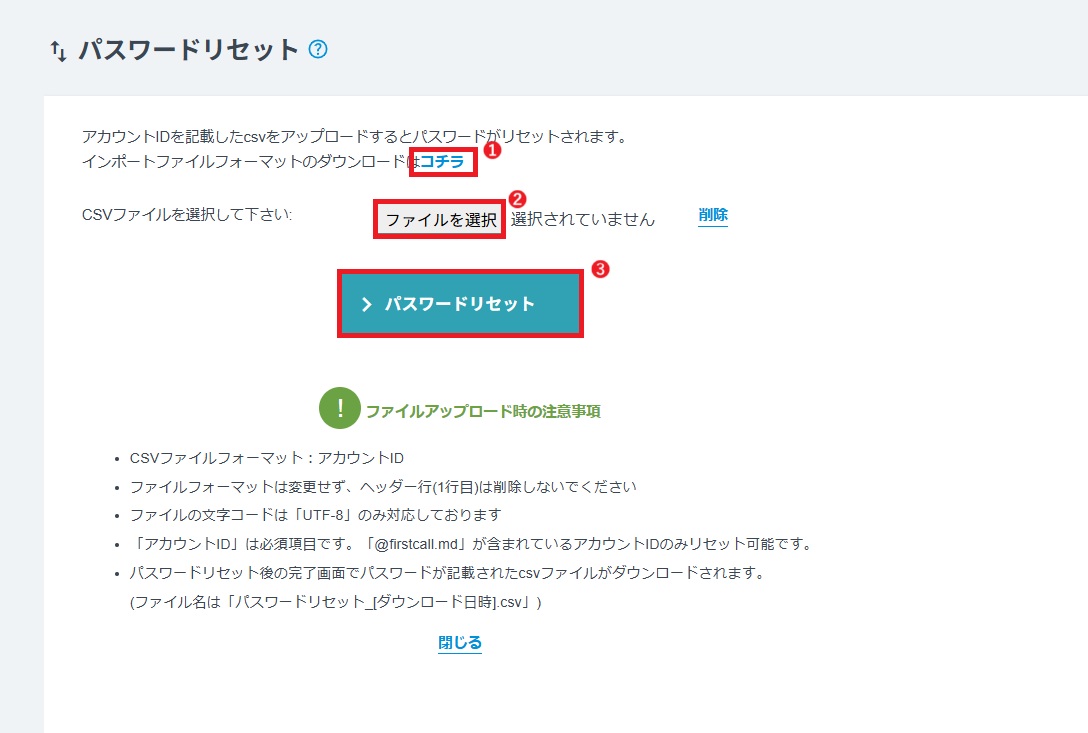The height and width of the screenshot is (733, 1088).
Task: Click the chevron arrow inside the reset button
Action: pyautogui.click(x=366, y=303)
